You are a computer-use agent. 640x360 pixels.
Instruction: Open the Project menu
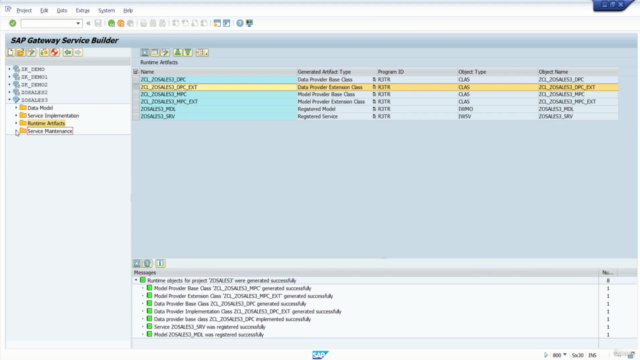coord(24,10)
